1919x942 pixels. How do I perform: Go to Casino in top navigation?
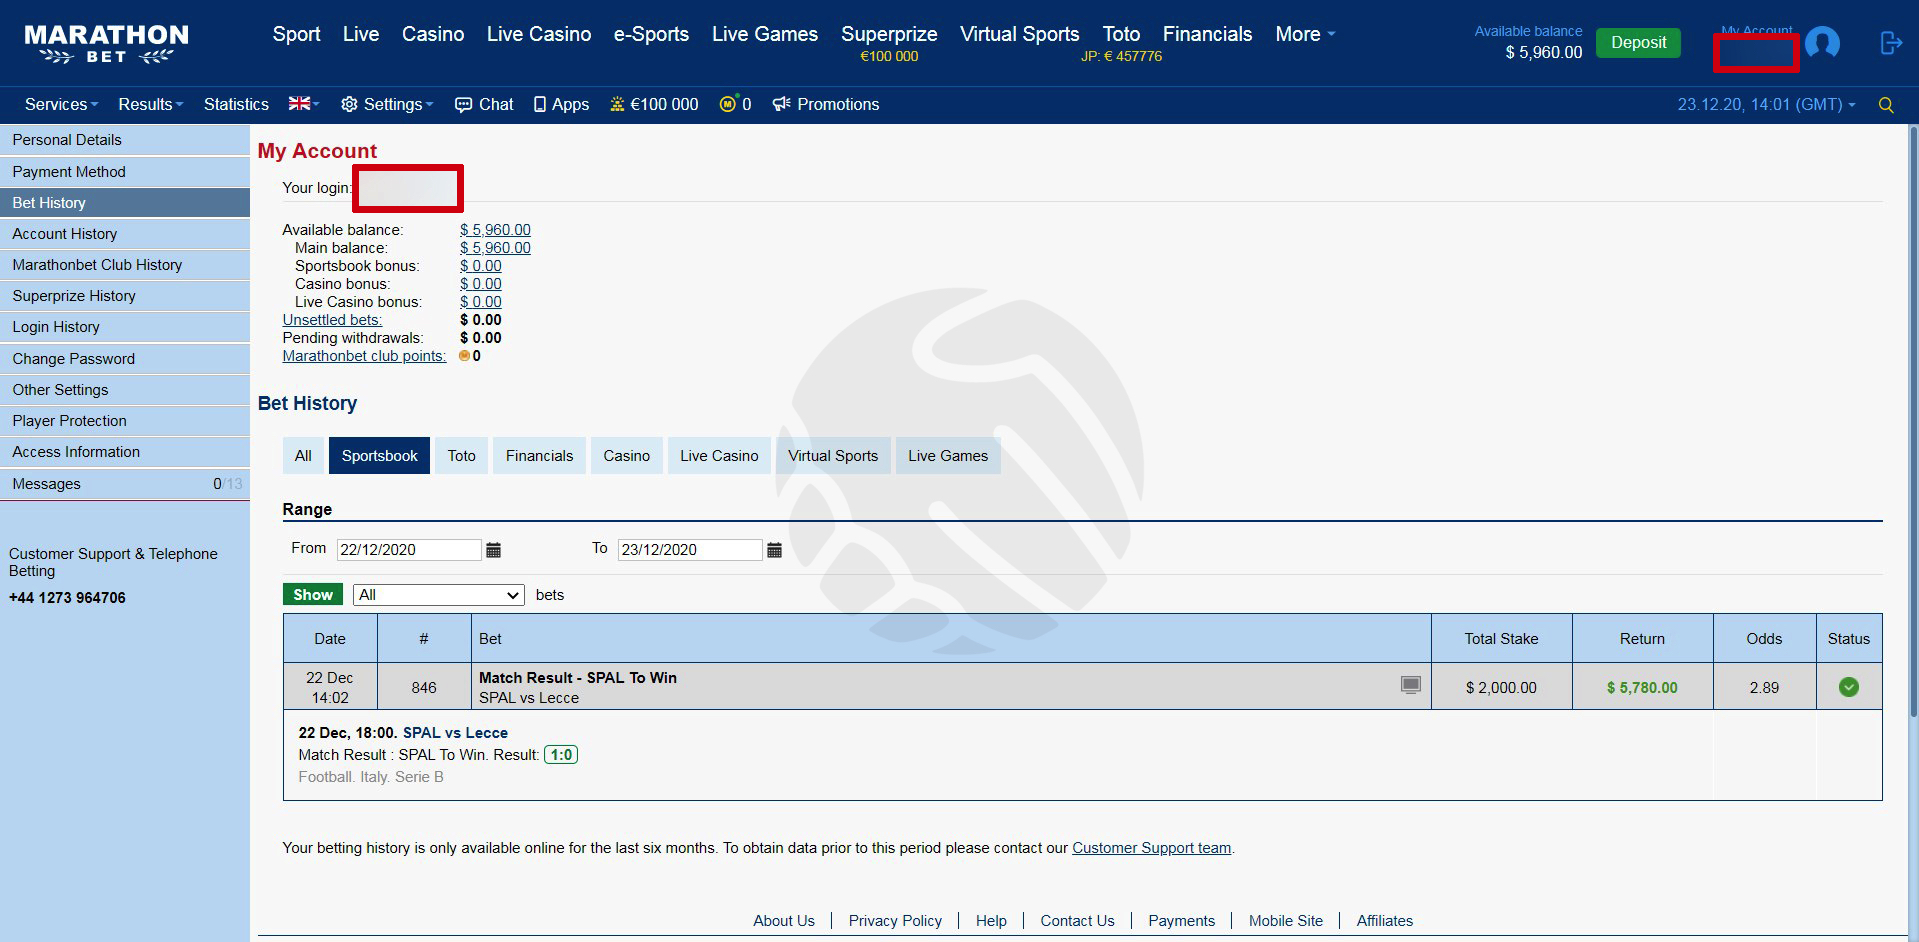point(433,34)
